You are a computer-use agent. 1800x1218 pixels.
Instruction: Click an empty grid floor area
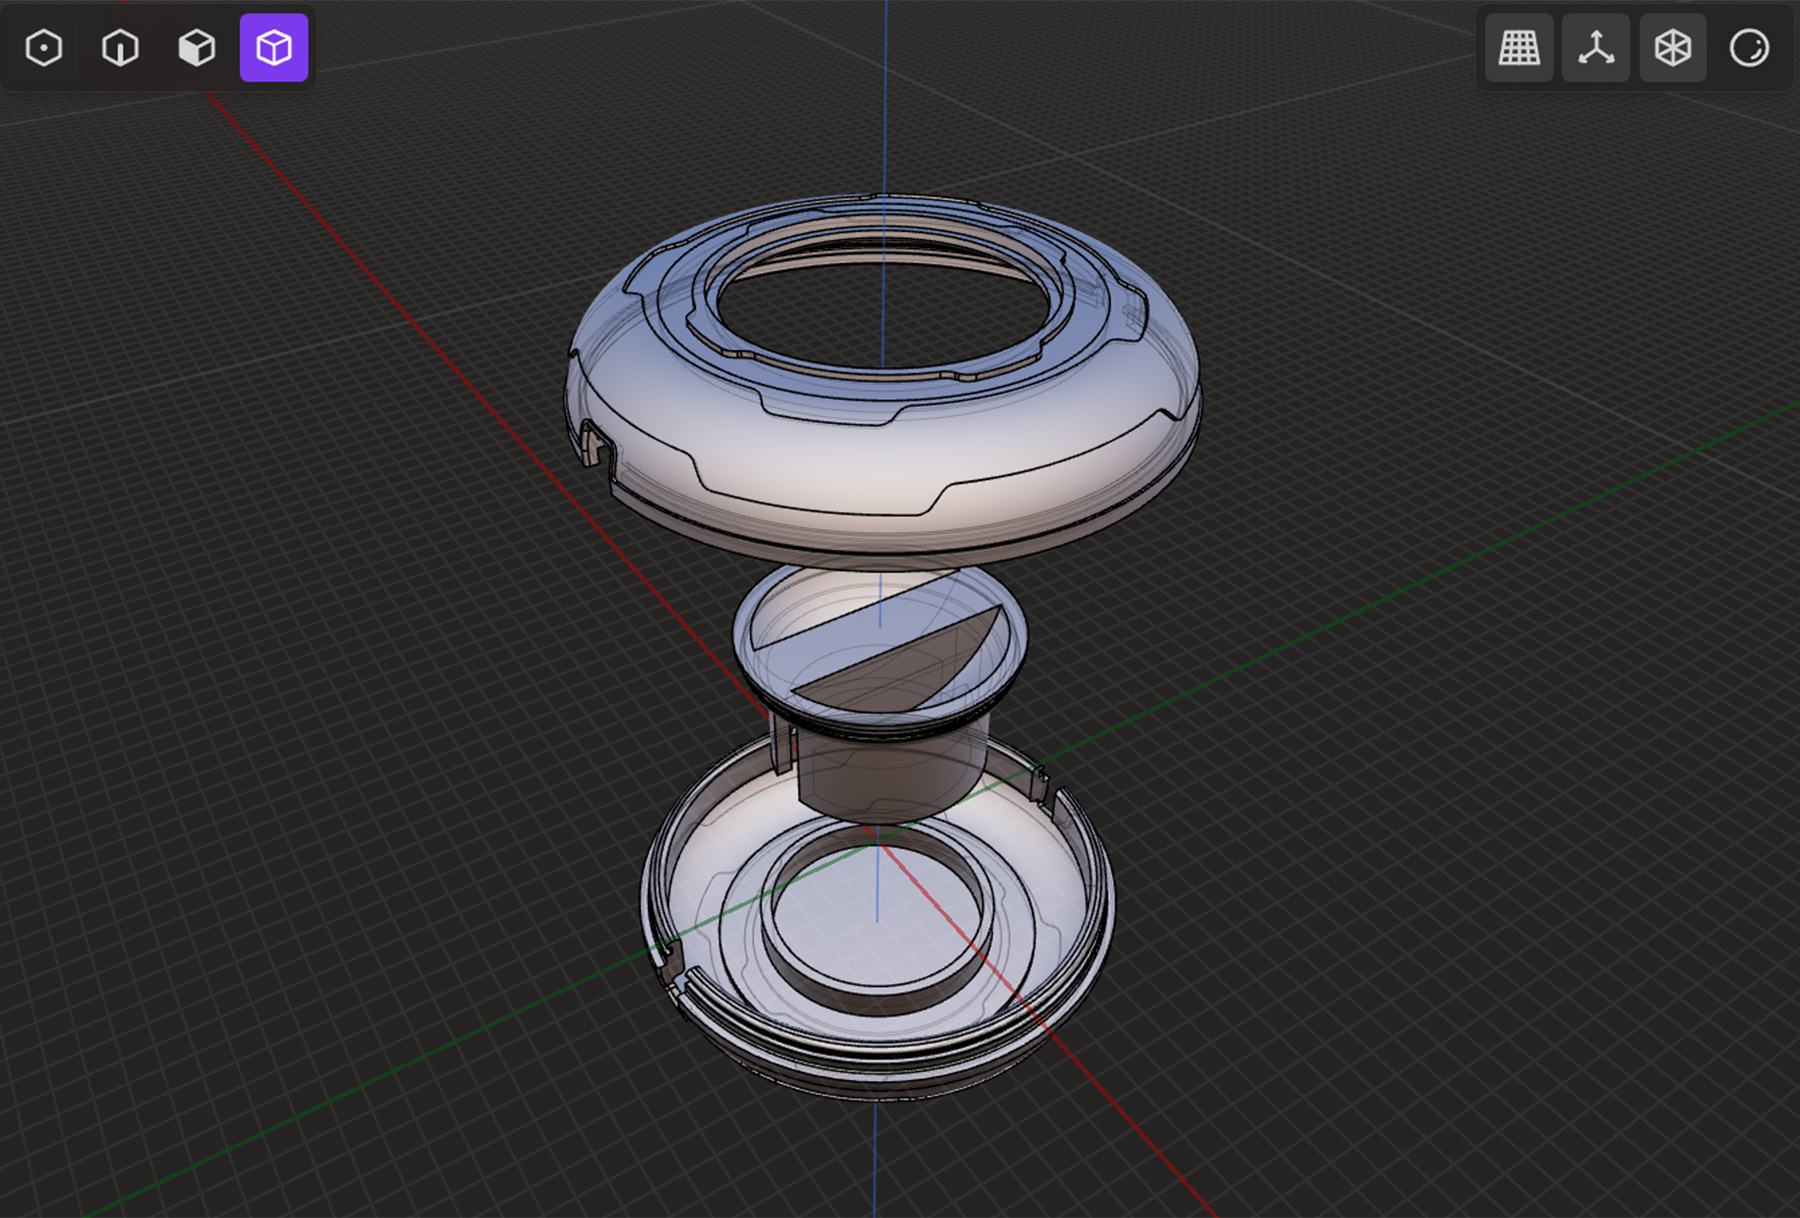pos(300,800)
